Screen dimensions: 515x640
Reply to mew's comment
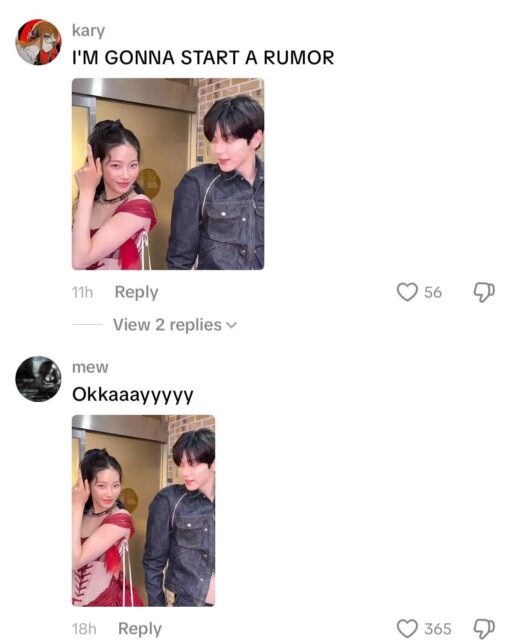click(140, 629)
